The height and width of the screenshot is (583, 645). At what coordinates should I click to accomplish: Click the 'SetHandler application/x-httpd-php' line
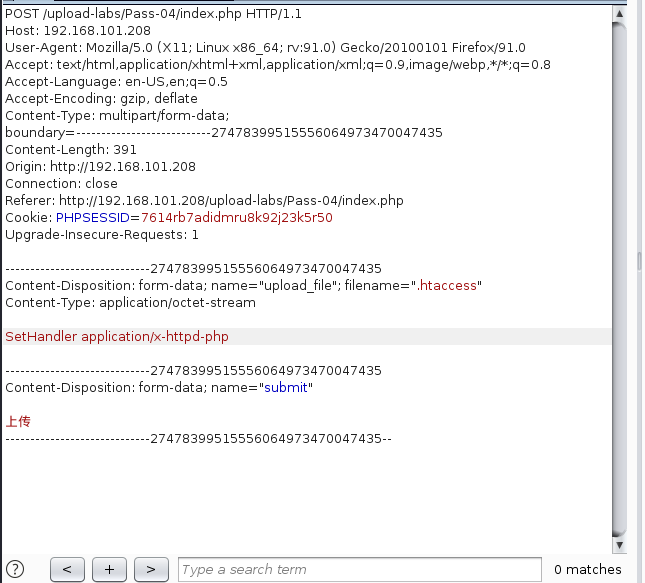point(117,337)
